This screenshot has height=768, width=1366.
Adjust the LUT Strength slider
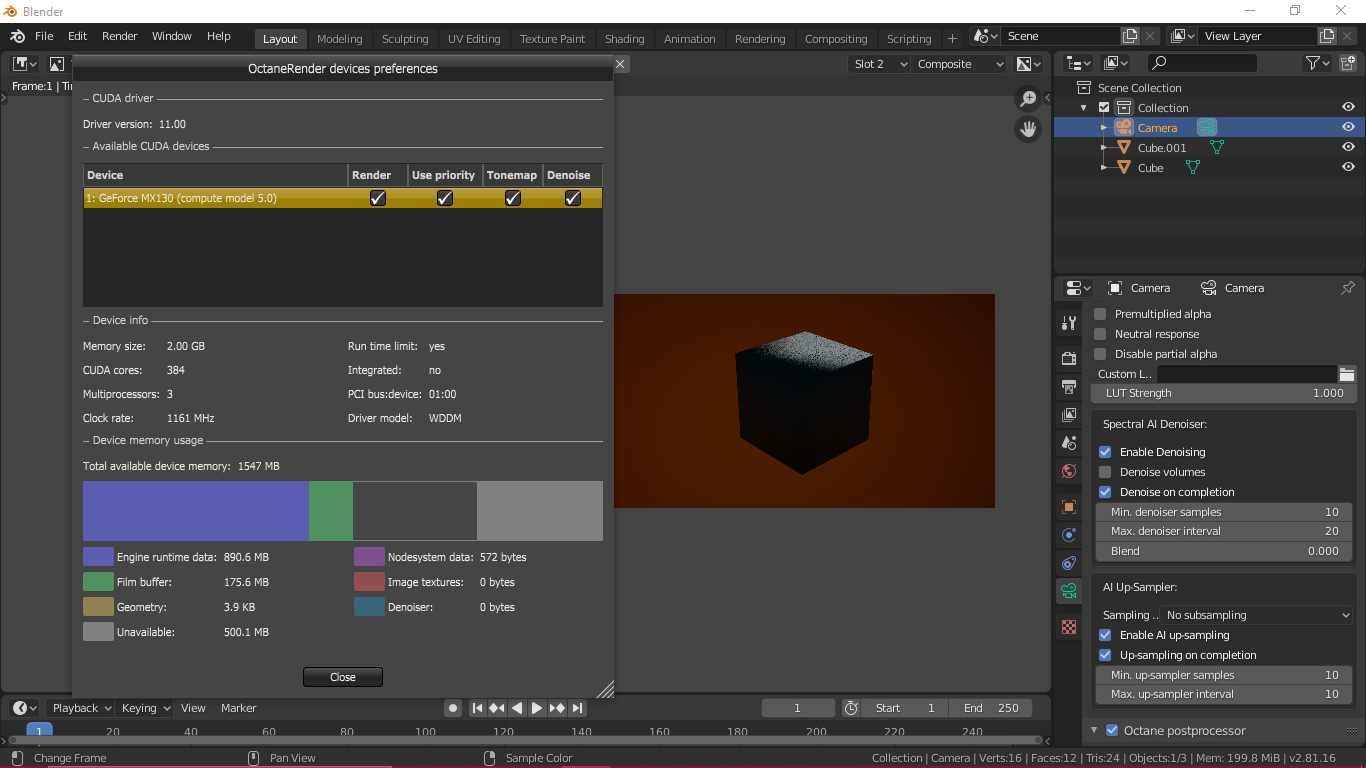(x=1225, y=393)
